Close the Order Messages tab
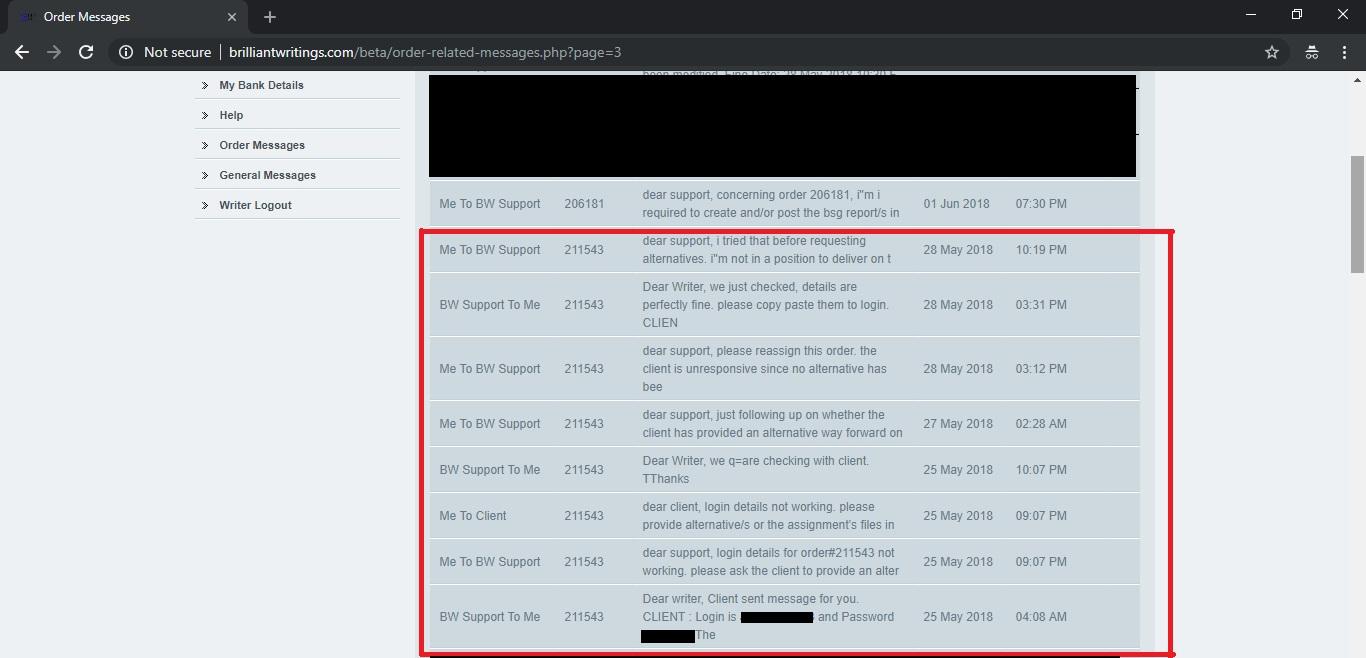Screen dimensions: 1366x658 pyautogui.click(x=232, y=17)
